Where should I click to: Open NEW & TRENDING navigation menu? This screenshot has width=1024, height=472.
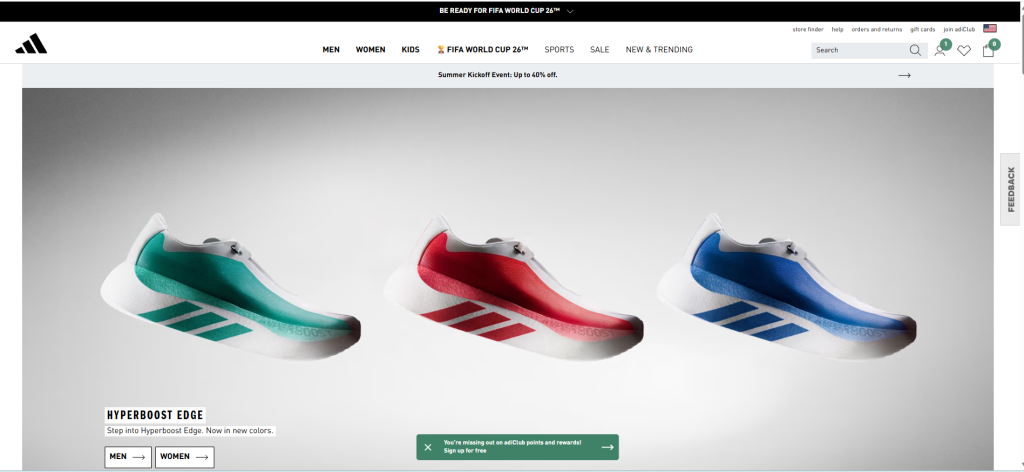pyautogui.click(x=659, y=50)
